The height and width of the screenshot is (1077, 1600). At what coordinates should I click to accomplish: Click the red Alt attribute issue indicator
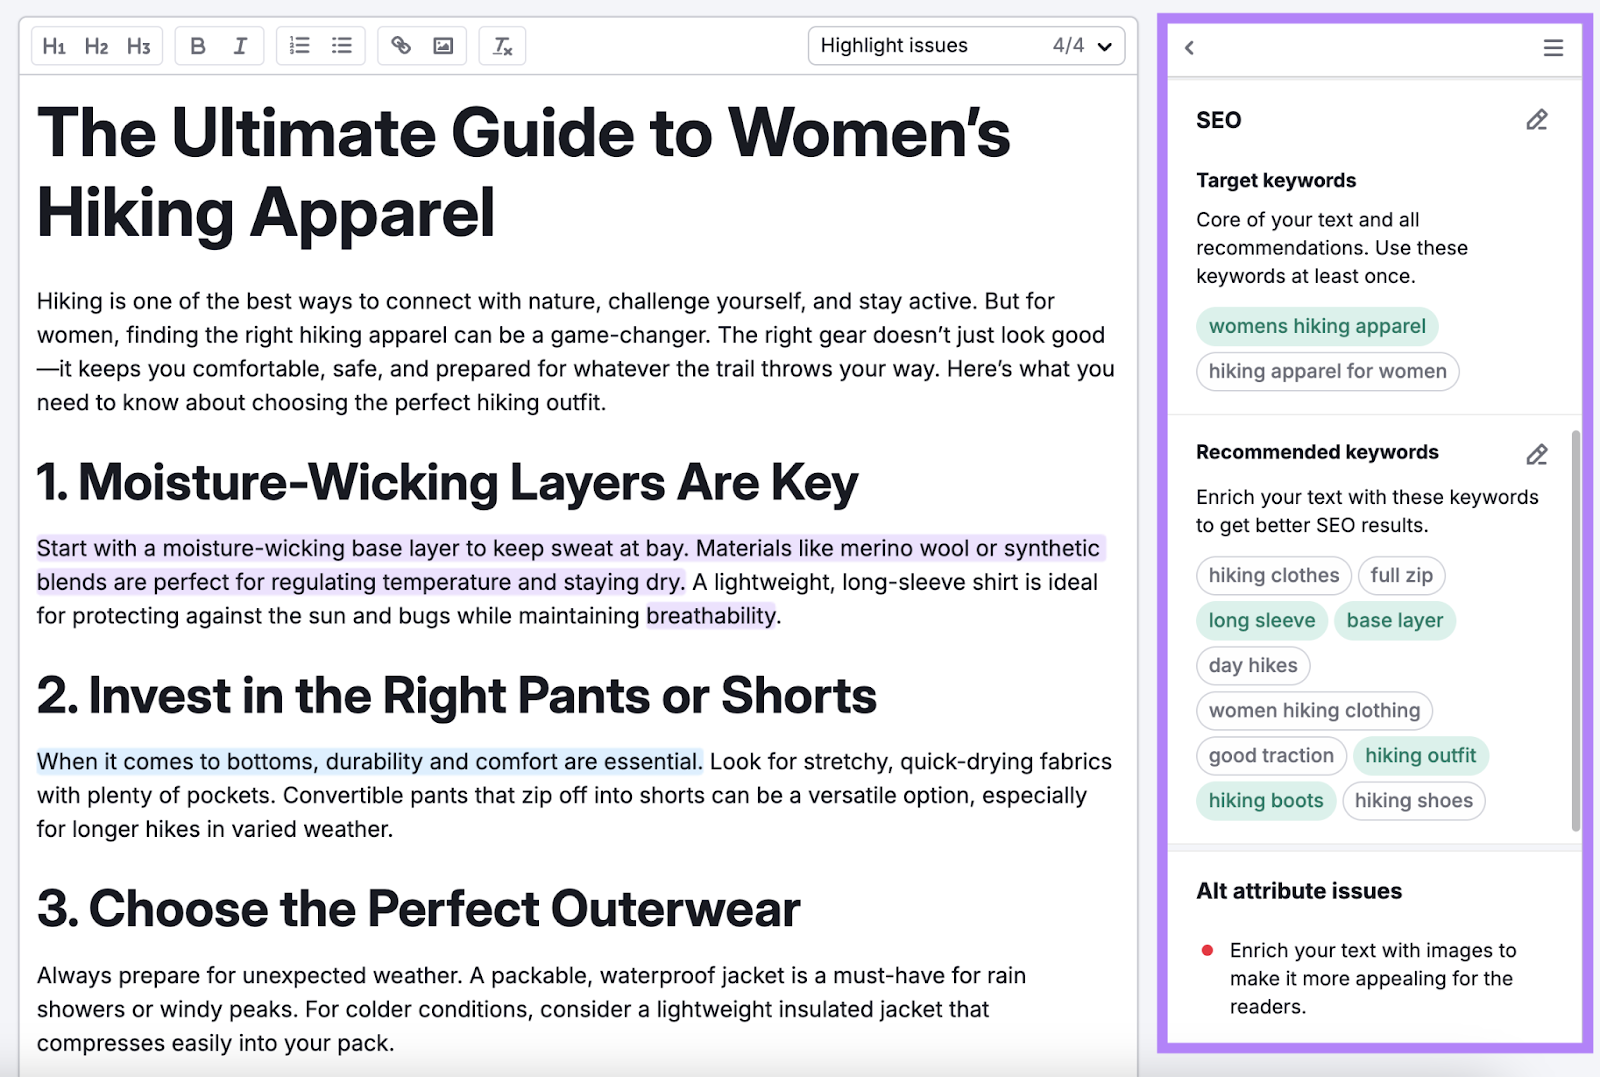click(x=1207, y=950)
